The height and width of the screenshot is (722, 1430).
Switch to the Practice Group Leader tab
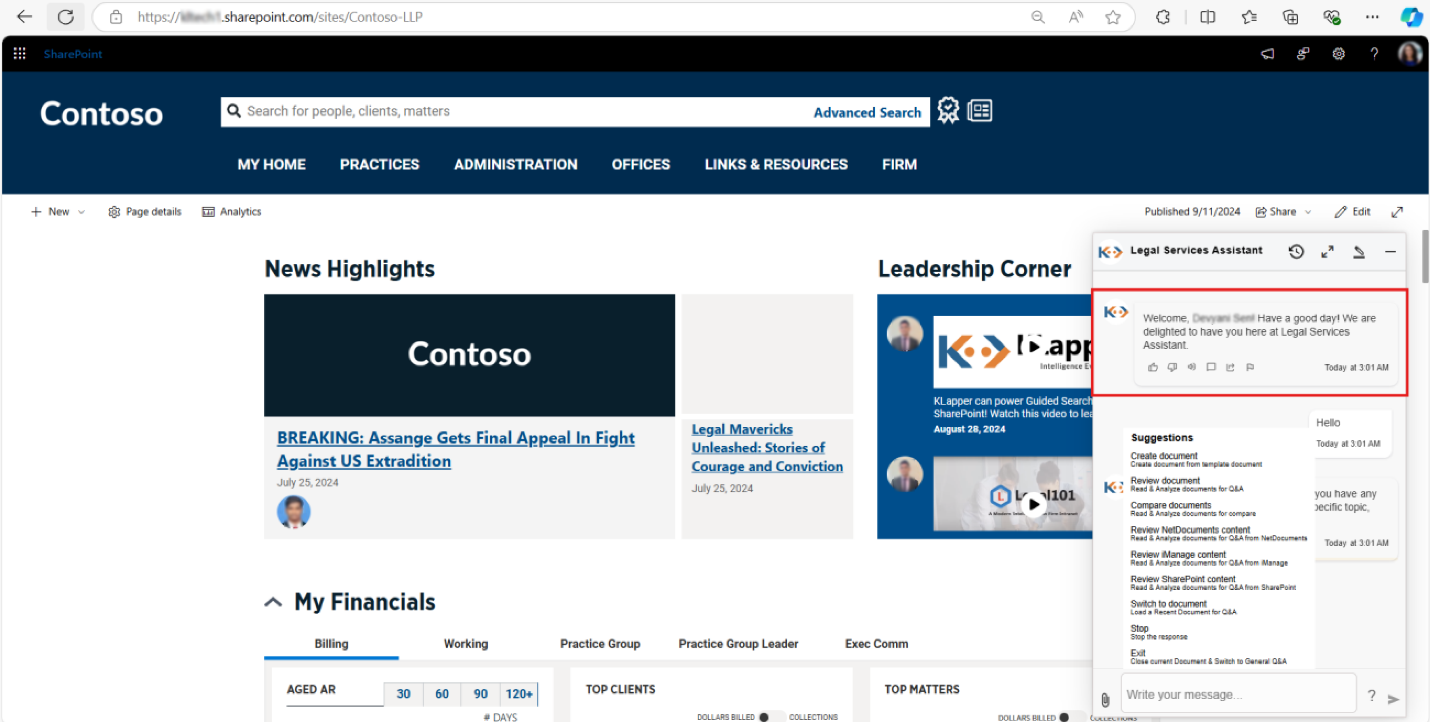click(x=739, y=644)
